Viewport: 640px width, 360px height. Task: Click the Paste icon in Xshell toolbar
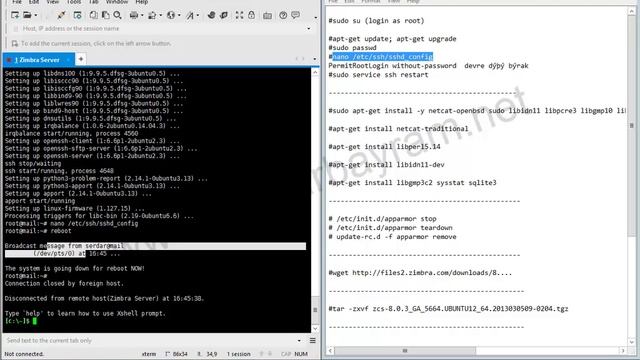105,15
